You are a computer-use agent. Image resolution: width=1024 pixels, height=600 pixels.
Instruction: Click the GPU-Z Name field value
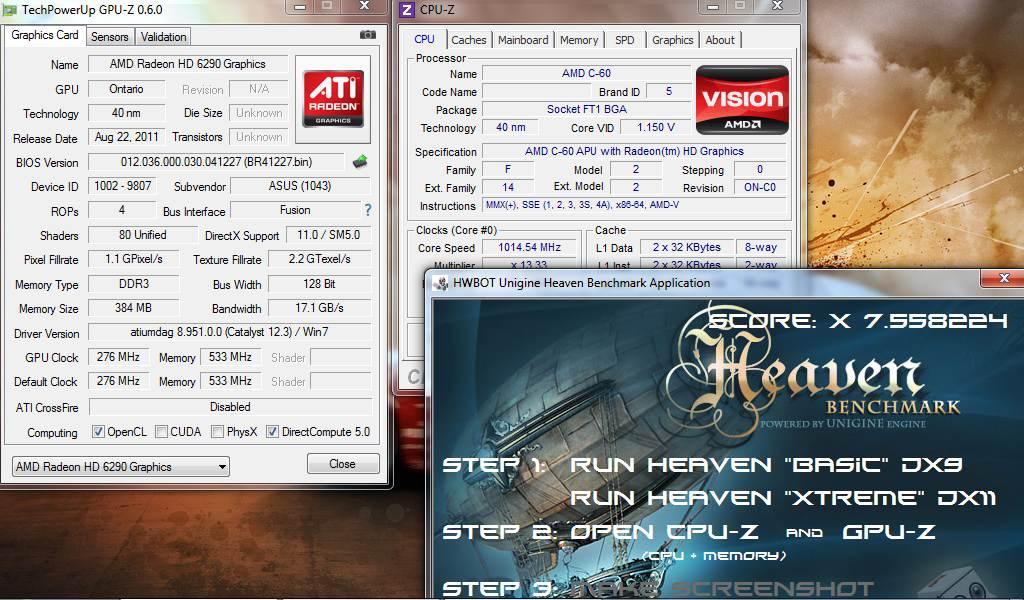tap(188, 64)
